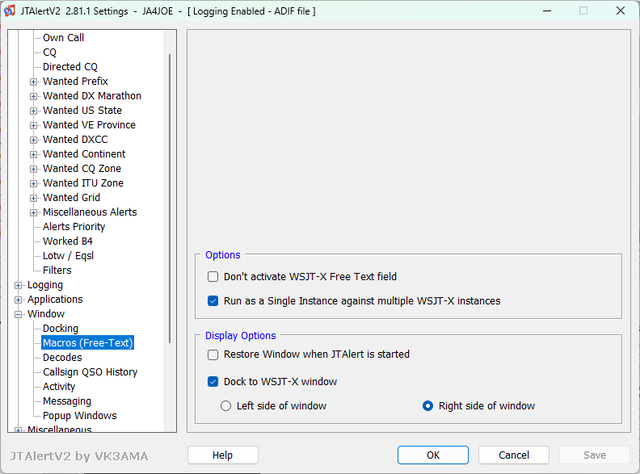Expand the Wanted DX Marathon node

click(x=33, y=96)
